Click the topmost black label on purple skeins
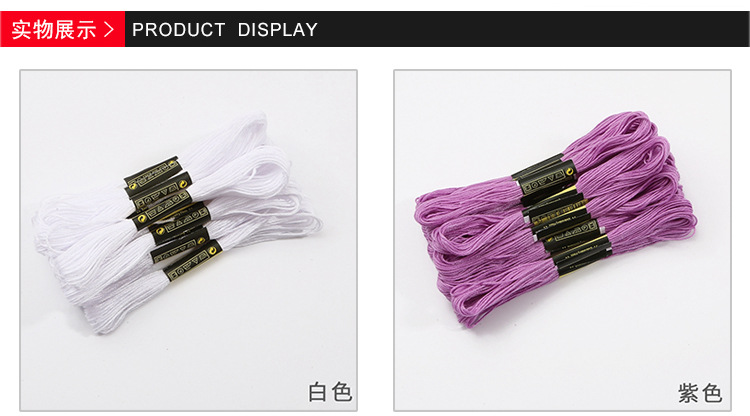The image size is (750, 416). pos(545,174)
